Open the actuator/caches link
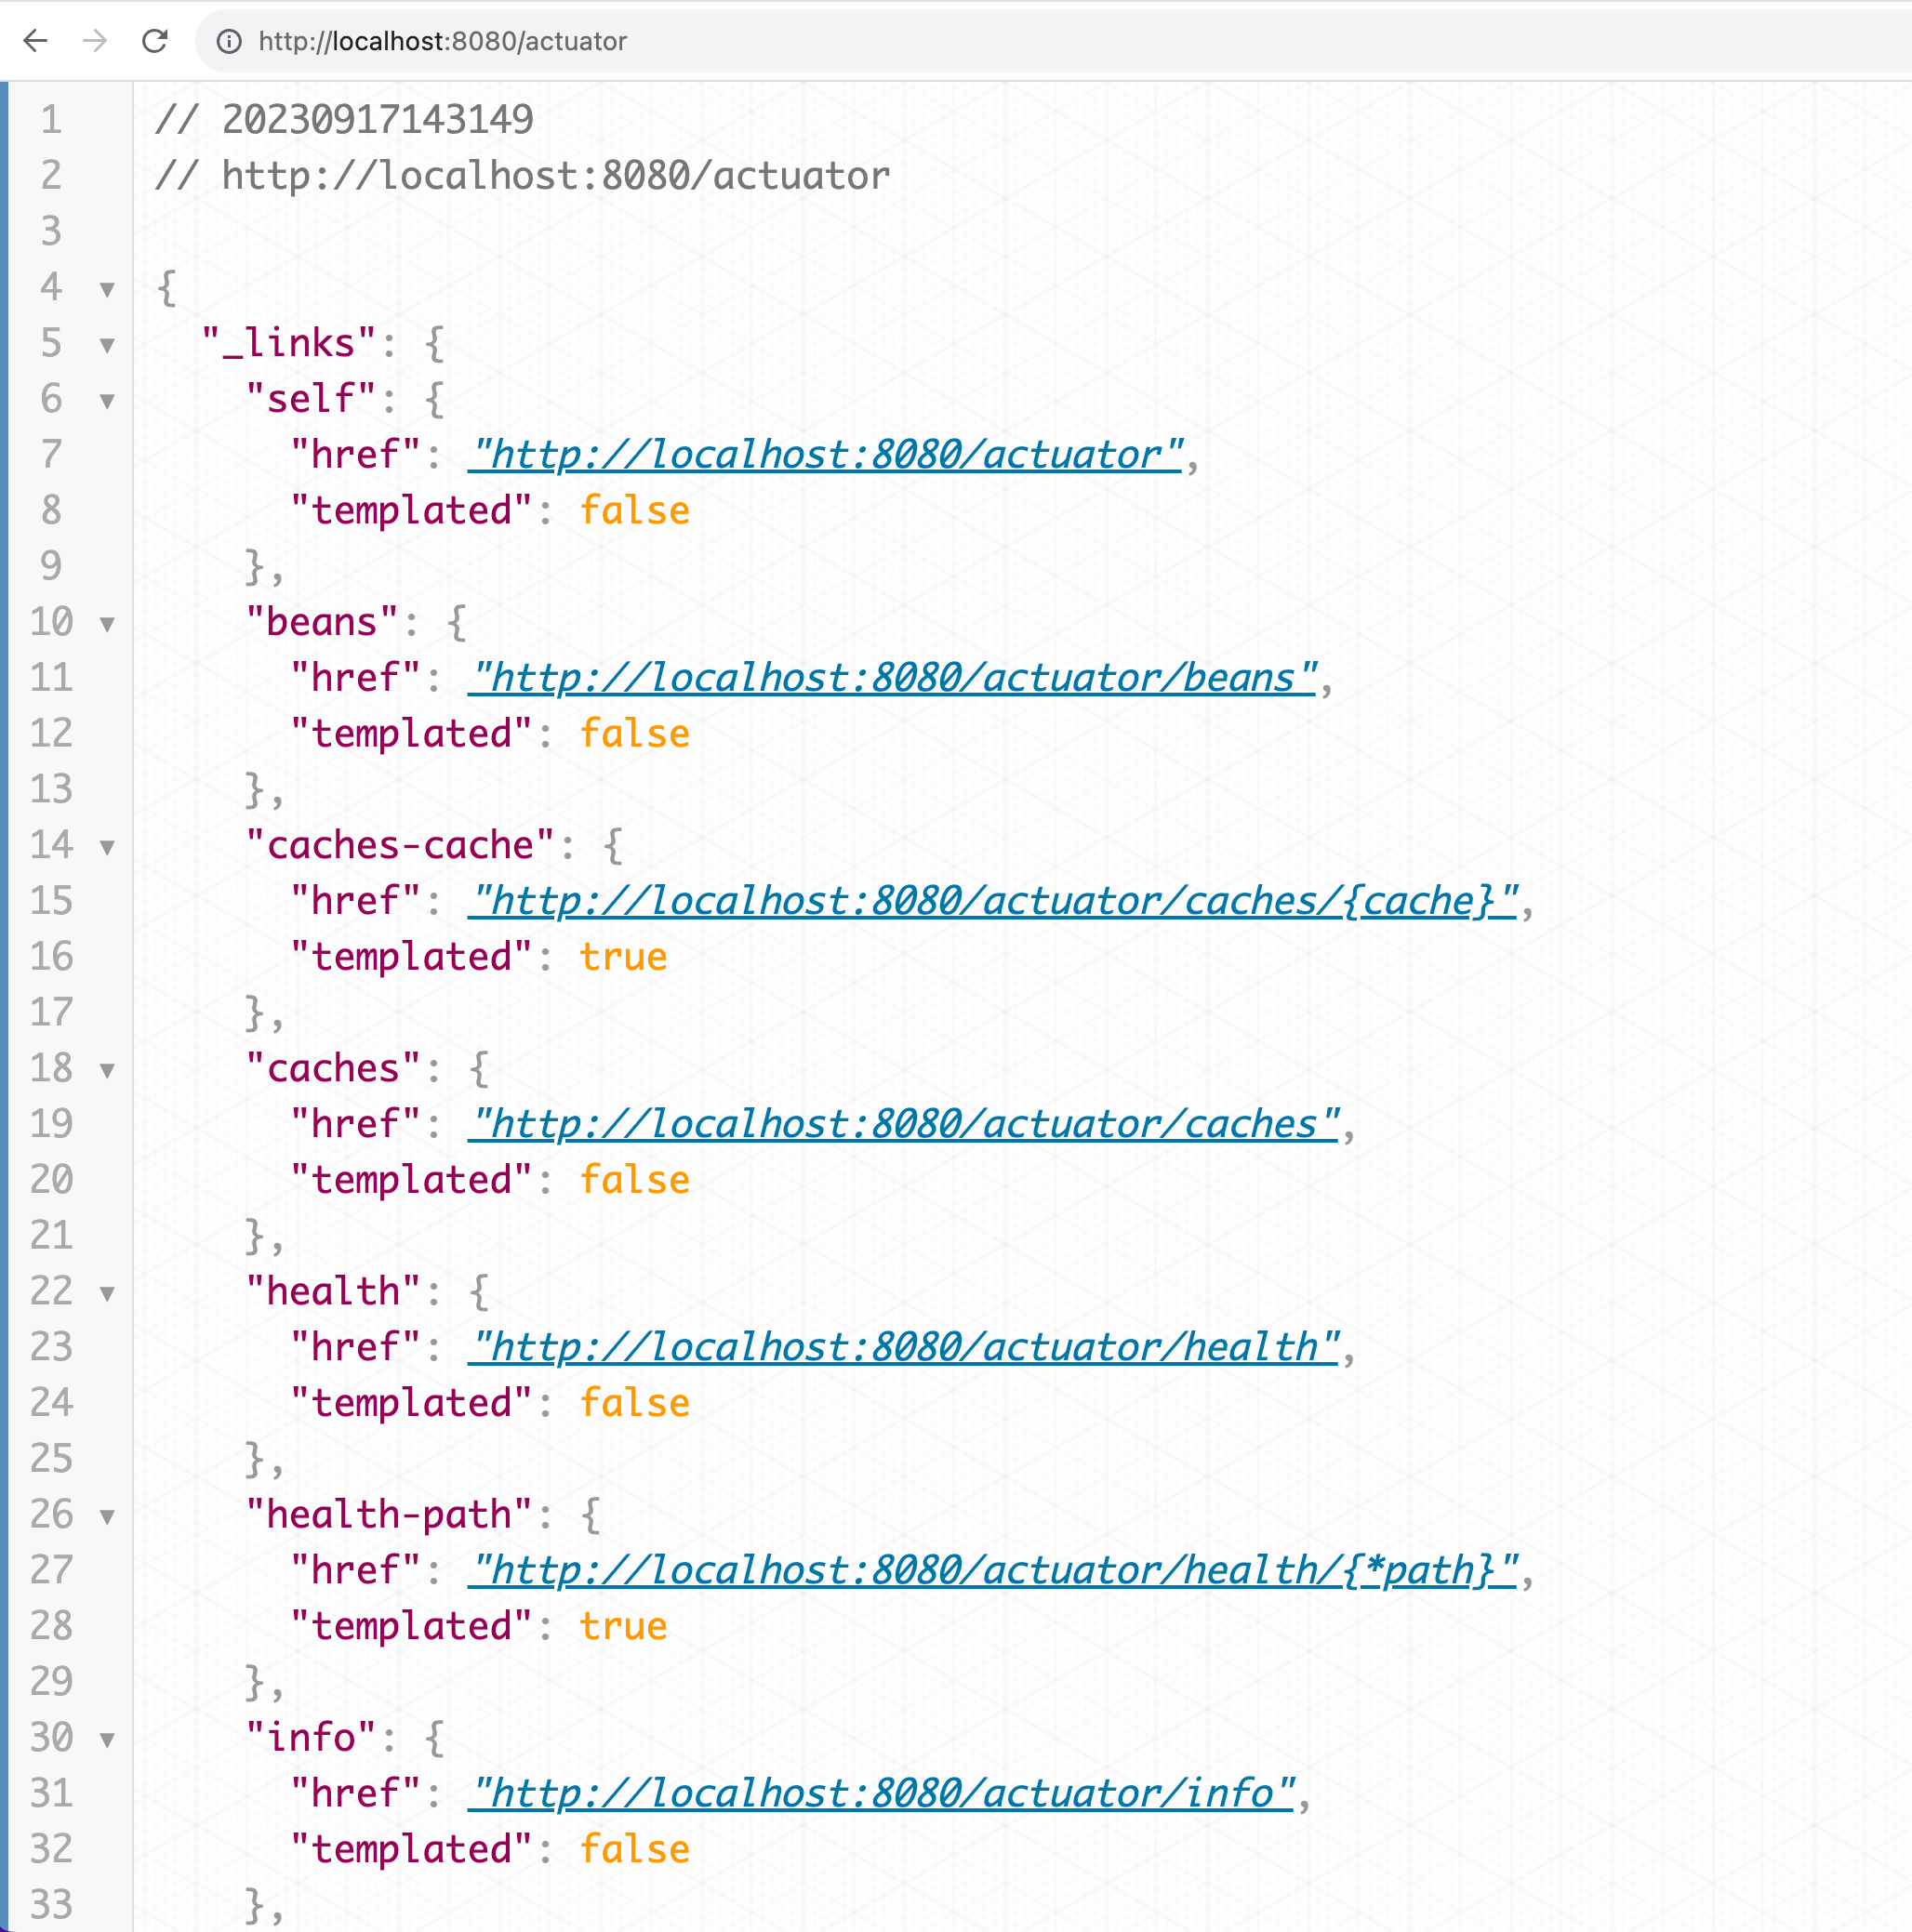The image size is (1912, 1932). click(x=904, y=1124)
